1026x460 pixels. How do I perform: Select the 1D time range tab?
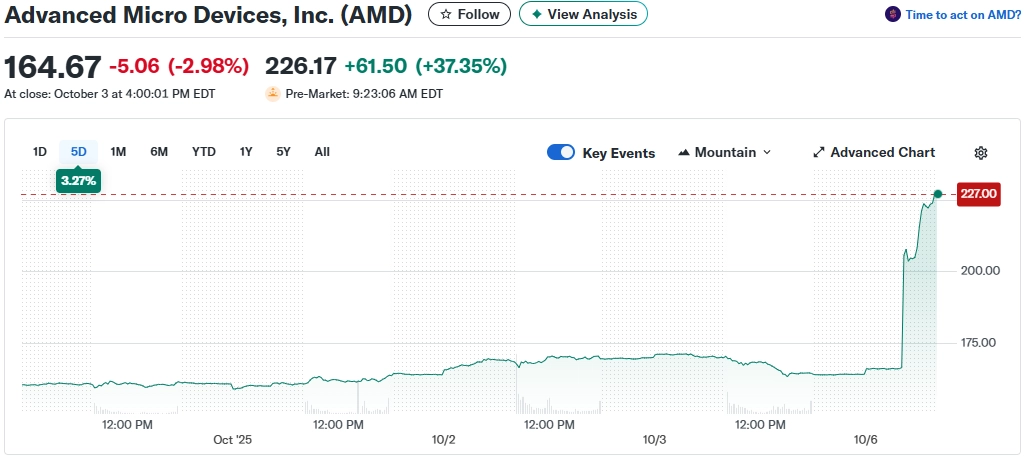tap(40, 152)
